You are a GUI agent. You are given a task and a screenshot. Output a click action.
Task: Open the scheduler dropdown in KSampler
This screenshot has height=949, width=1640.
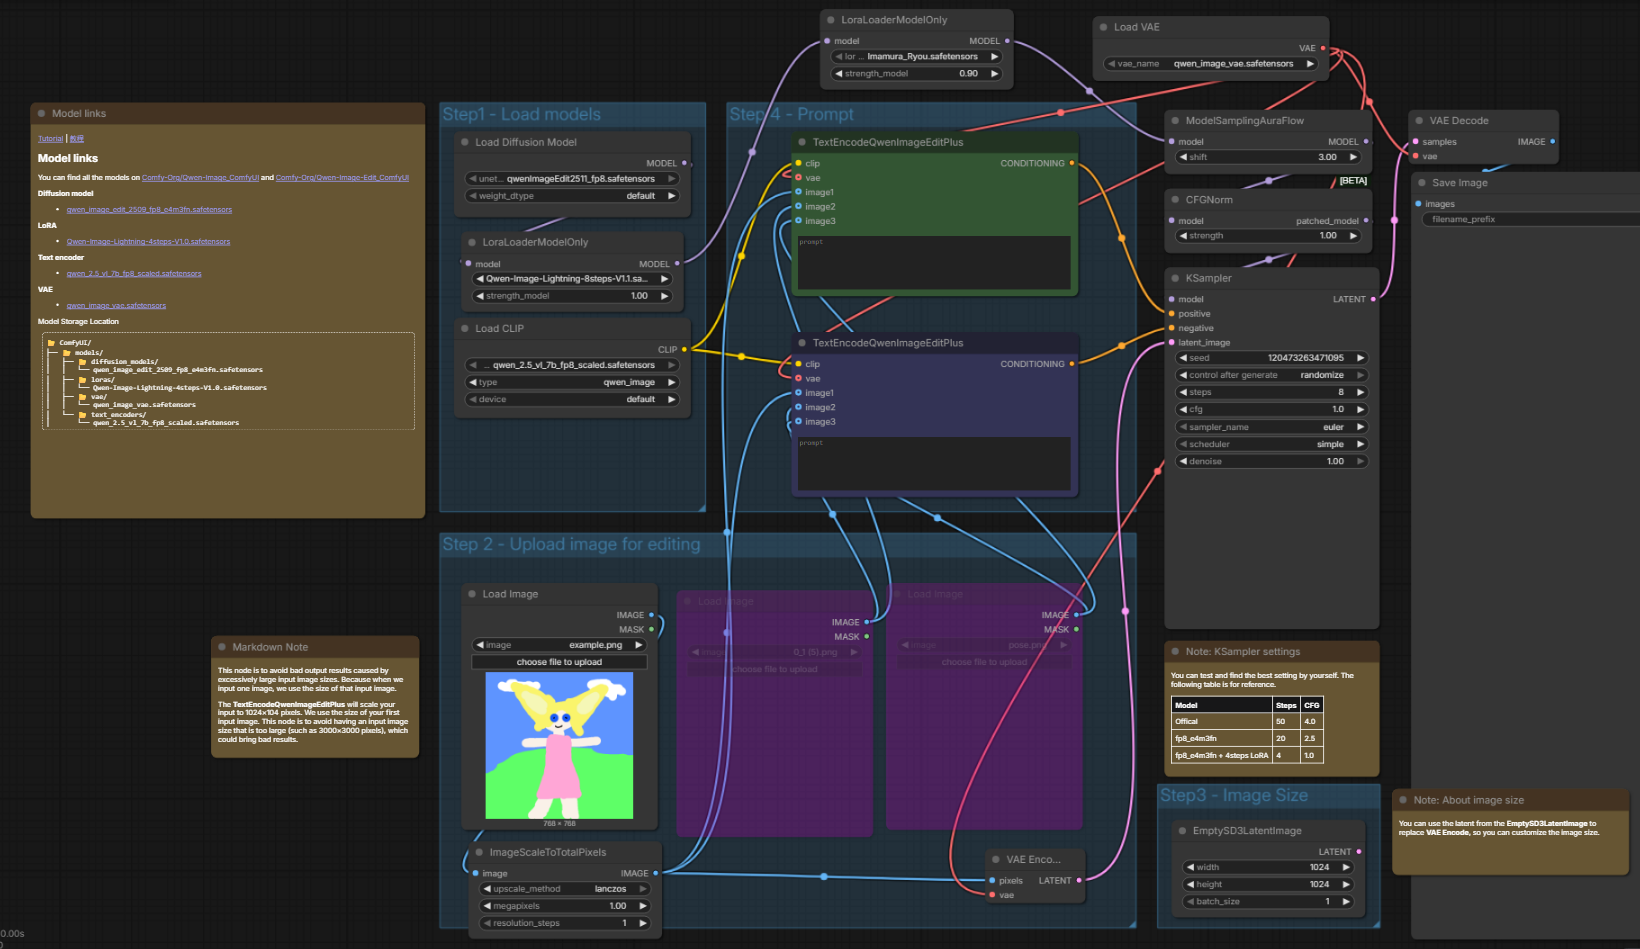1273,444
